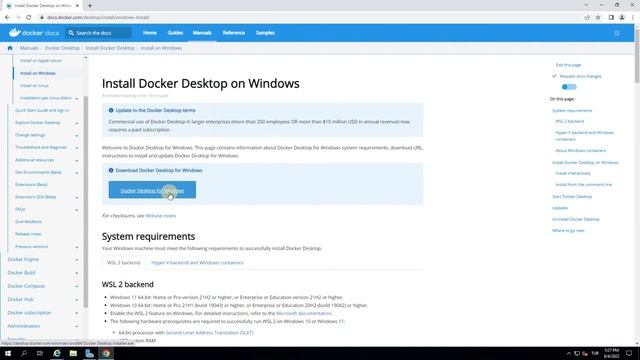The image size is (640, 360).
Task: Jump to Uninstall Docker Desktop in outline
Action: click(x=576, y=219)
